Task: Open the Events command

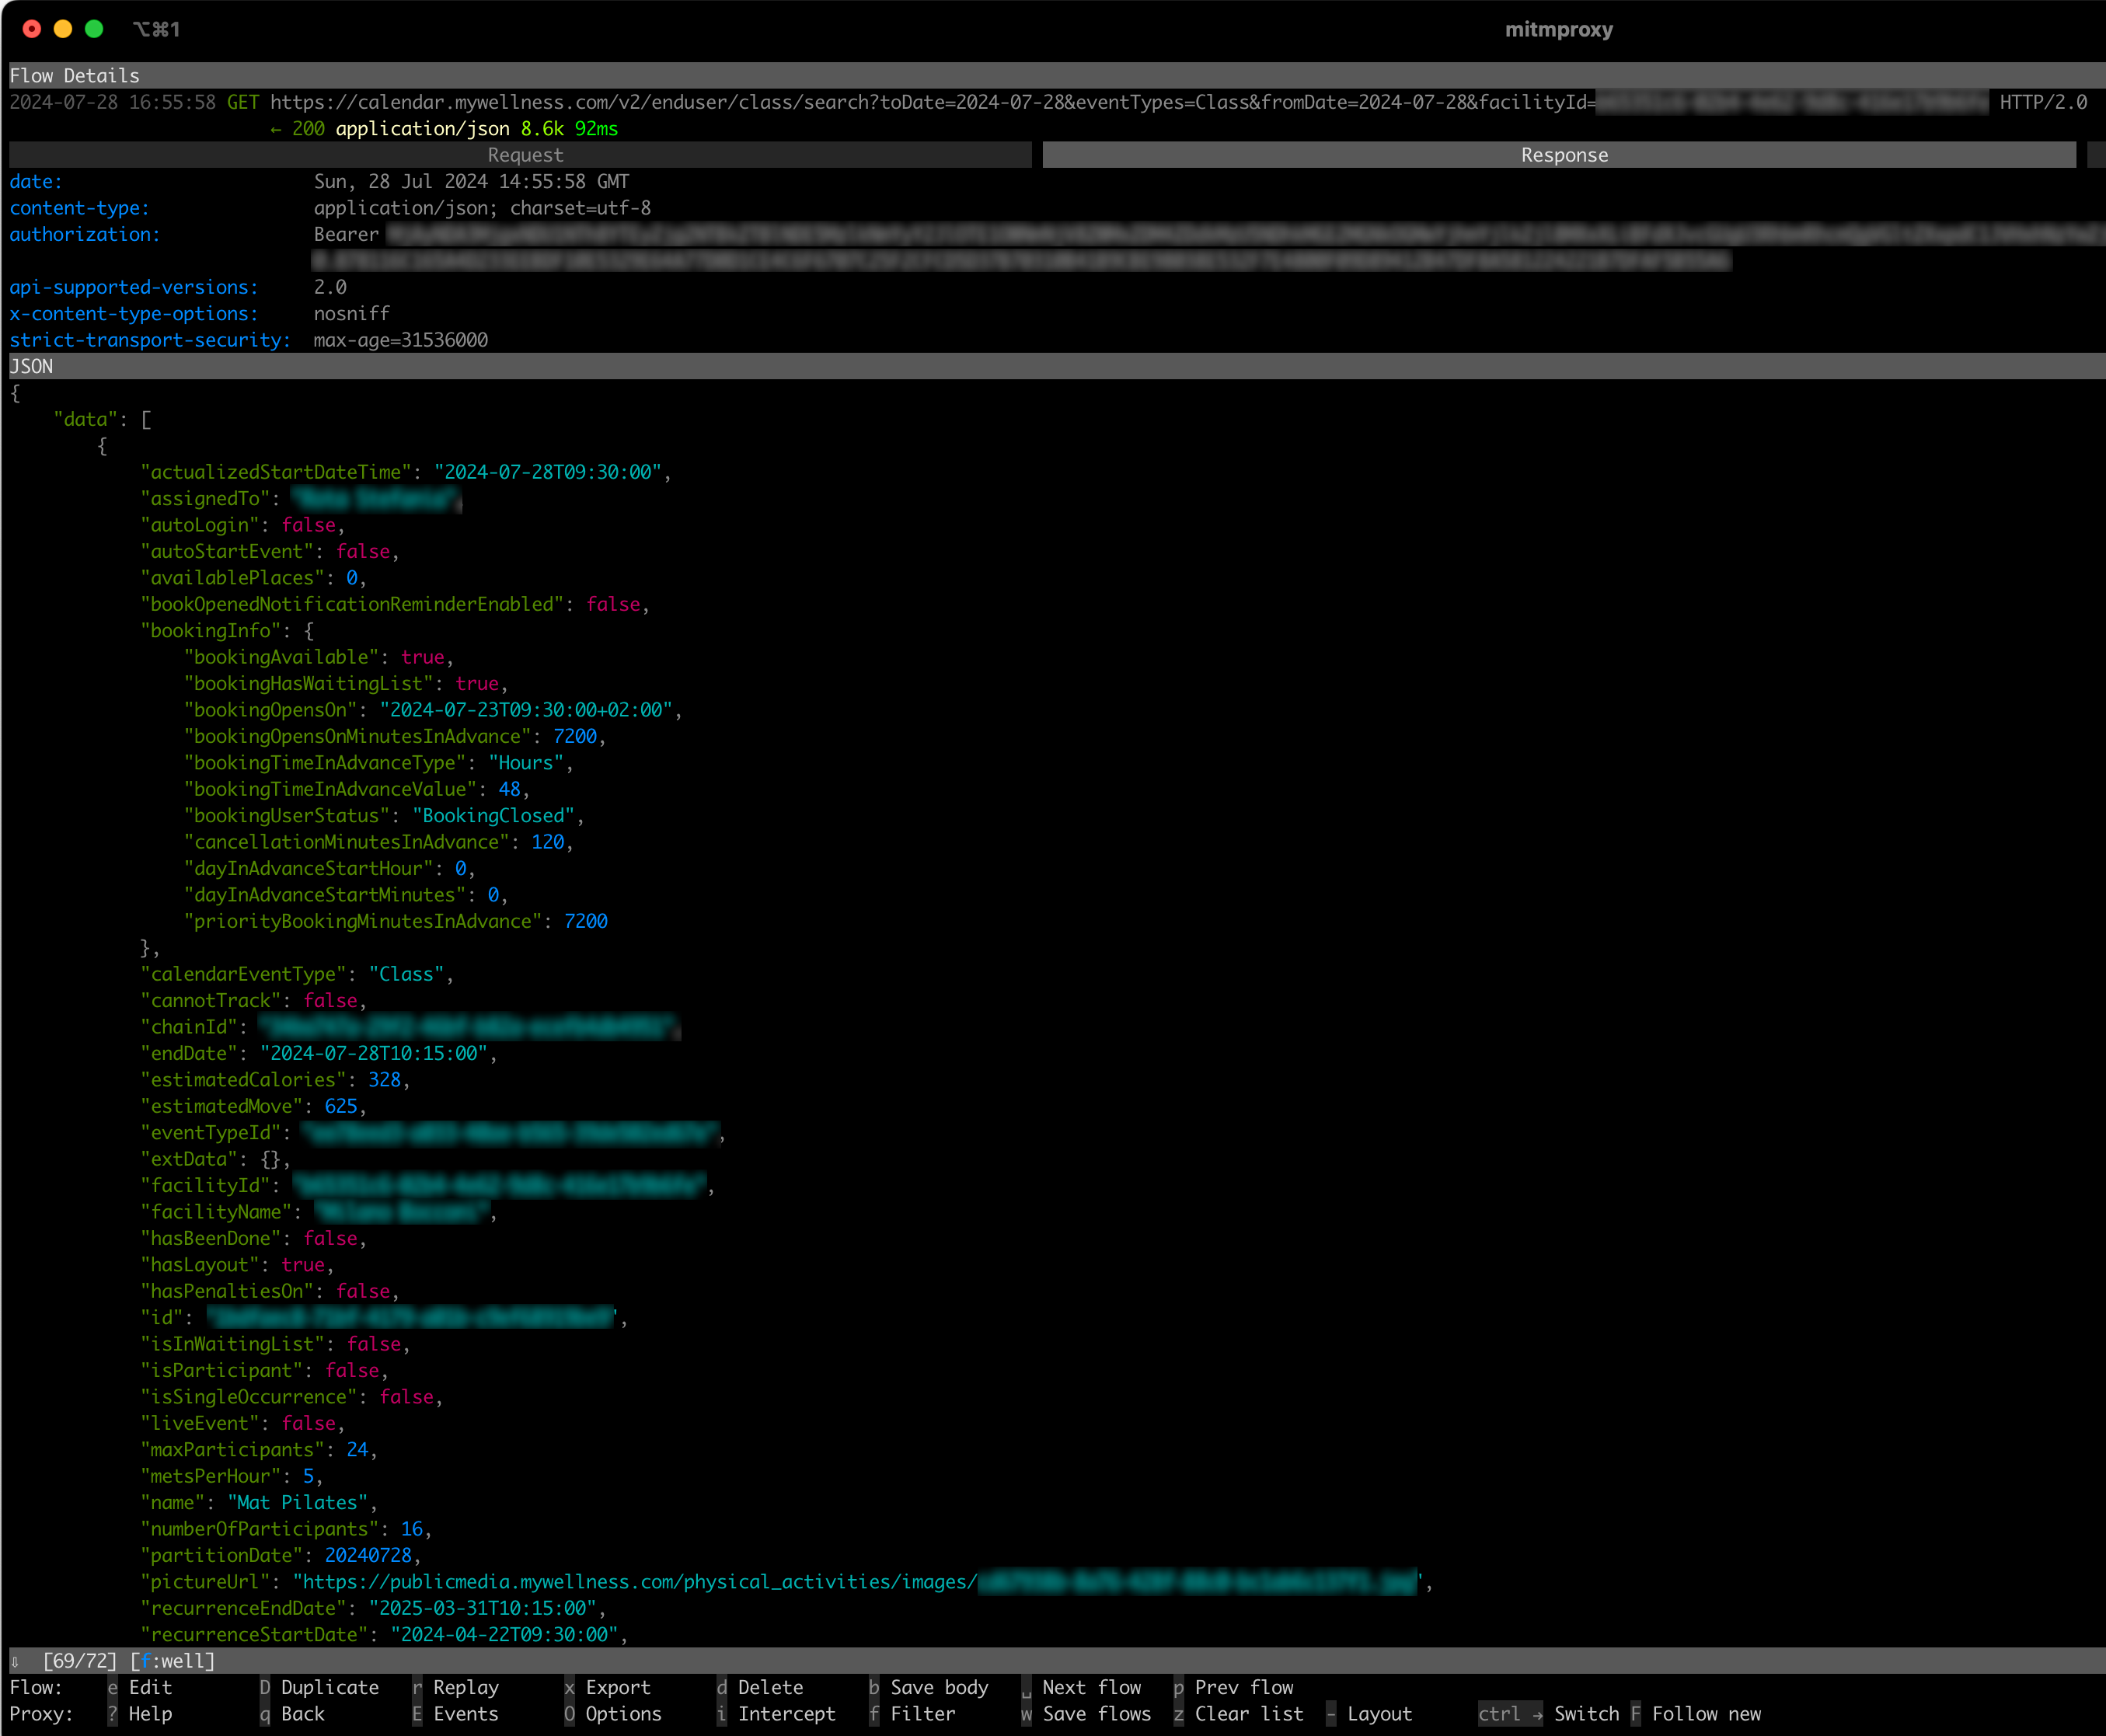Action: click(x=455, y=1713)
